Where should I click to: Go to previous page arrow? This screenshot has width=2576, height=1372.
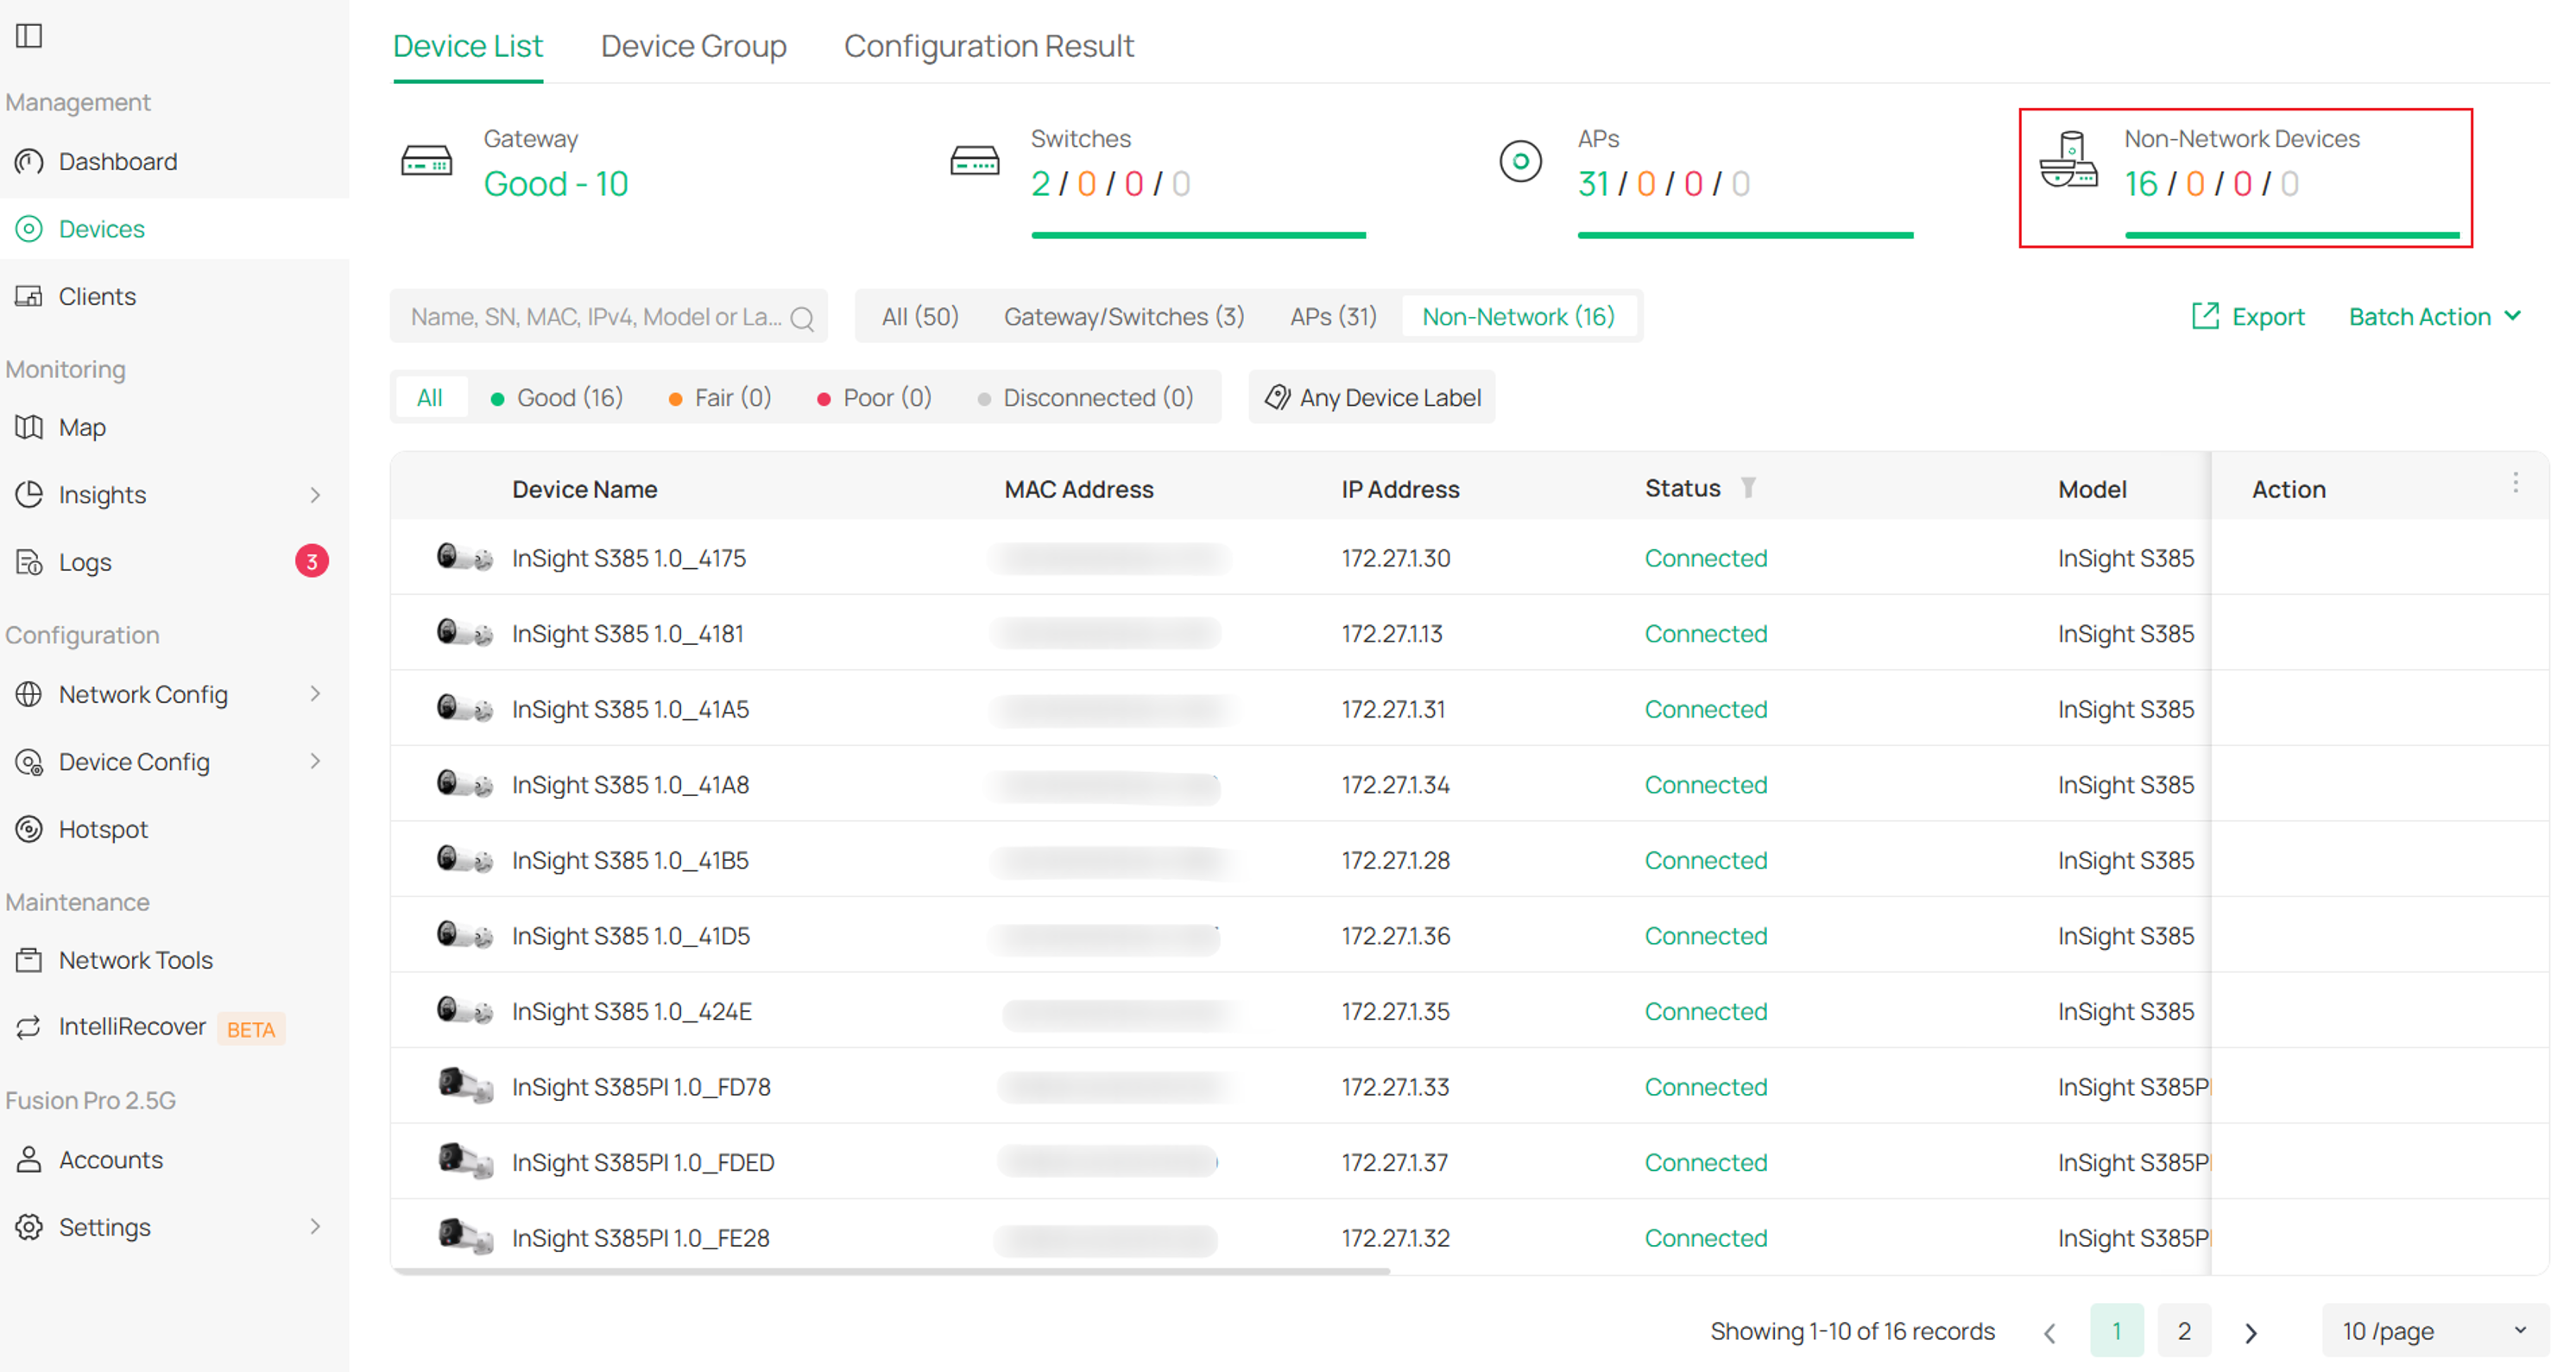(2050, 1332)
